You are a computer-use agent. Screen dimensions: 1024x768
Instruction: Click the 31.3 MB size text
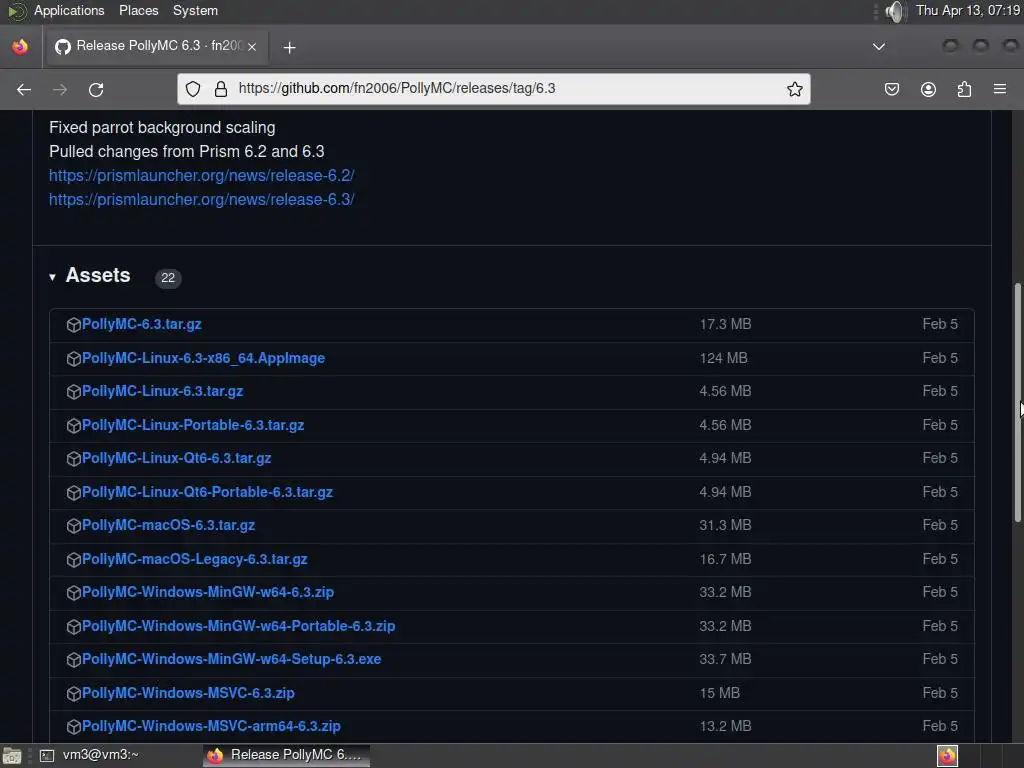[x=725, y=526]
